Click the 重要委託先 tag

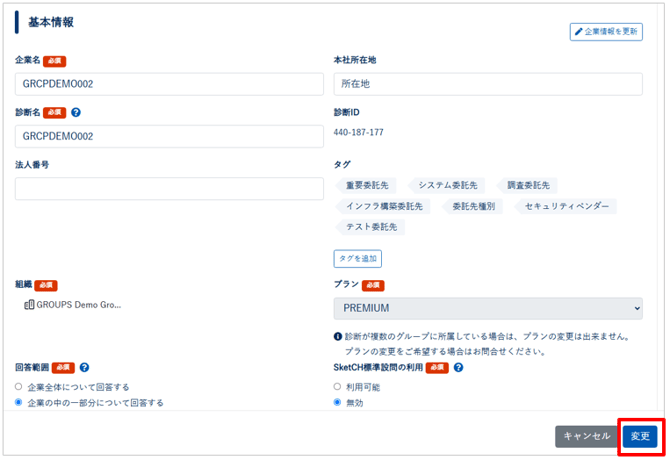[366, 185]
